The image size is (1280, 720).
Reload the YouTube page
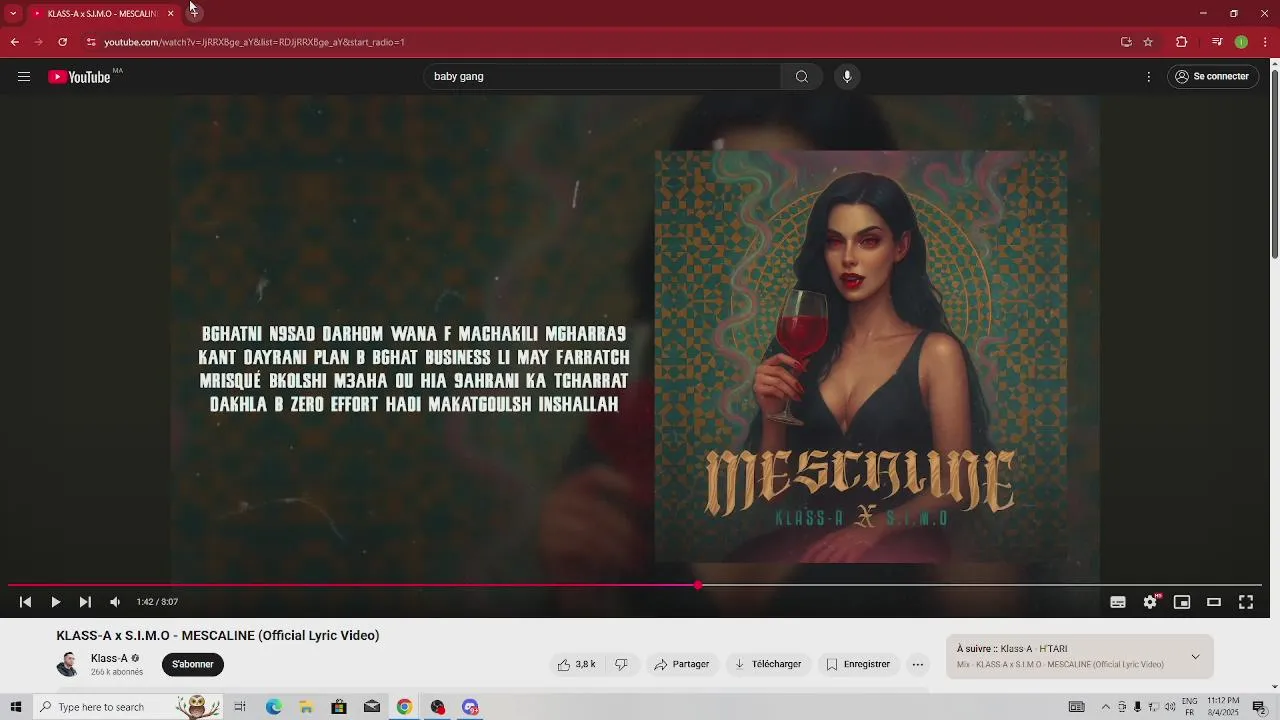[x=62, y=42]
